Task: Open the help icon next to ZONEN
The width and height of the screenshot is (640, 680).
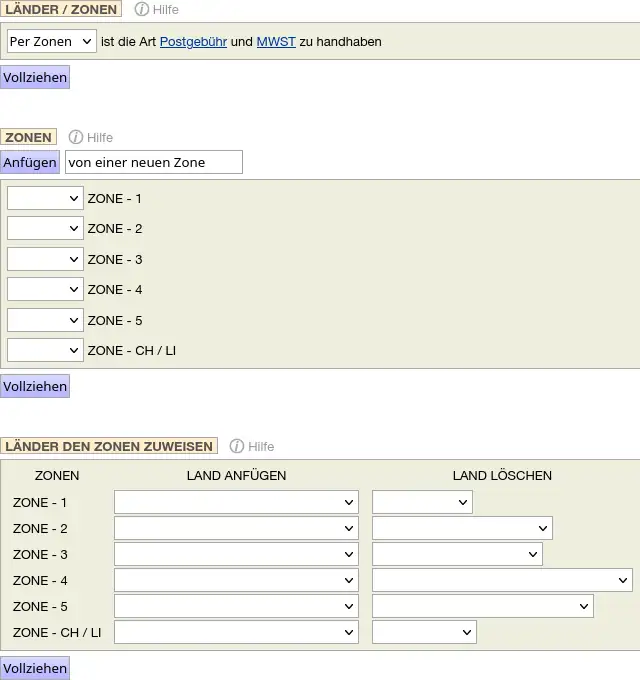Action: point(76,137)
